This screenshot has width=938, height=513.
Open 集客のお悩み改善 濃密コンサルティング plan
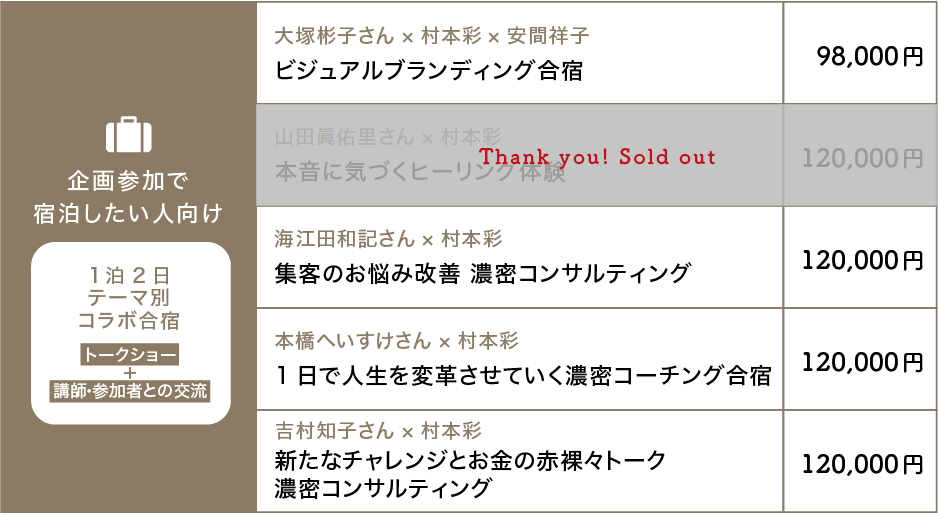(x=482, y=273)
